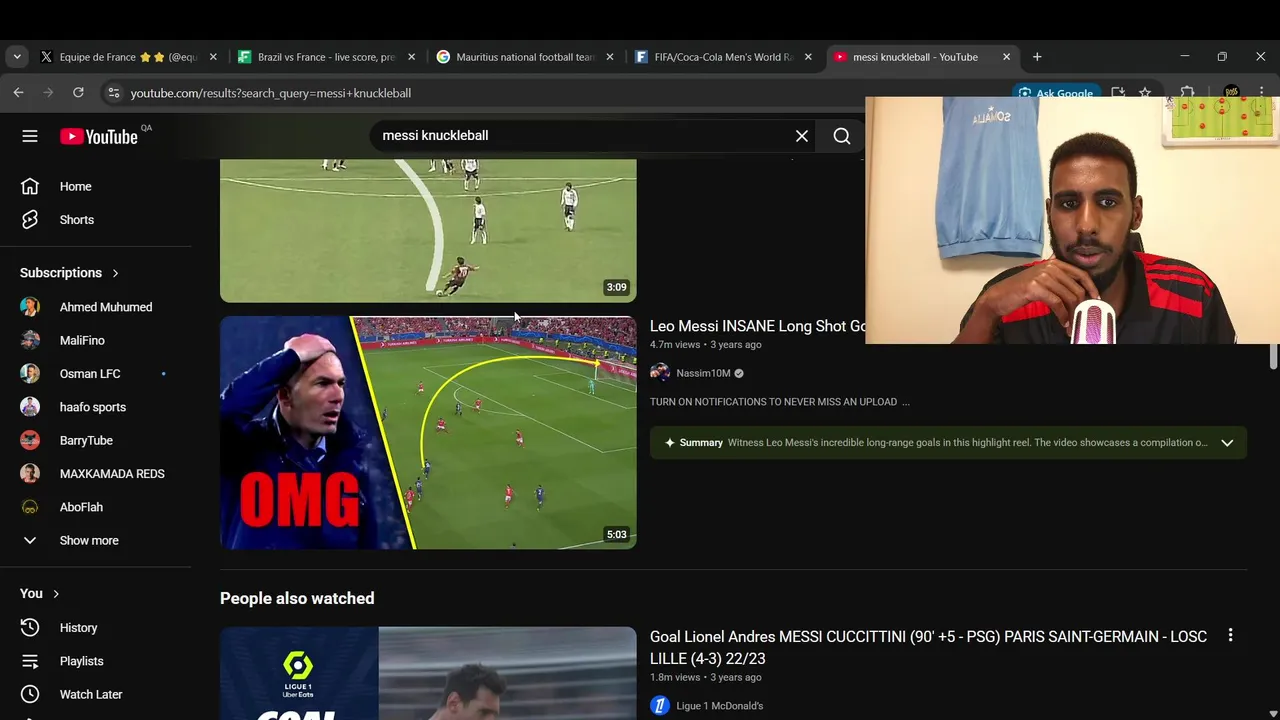This screenshot has width=1280, height=720.
Task: Reload the page with refresh icon
Action: click(78, 92)
